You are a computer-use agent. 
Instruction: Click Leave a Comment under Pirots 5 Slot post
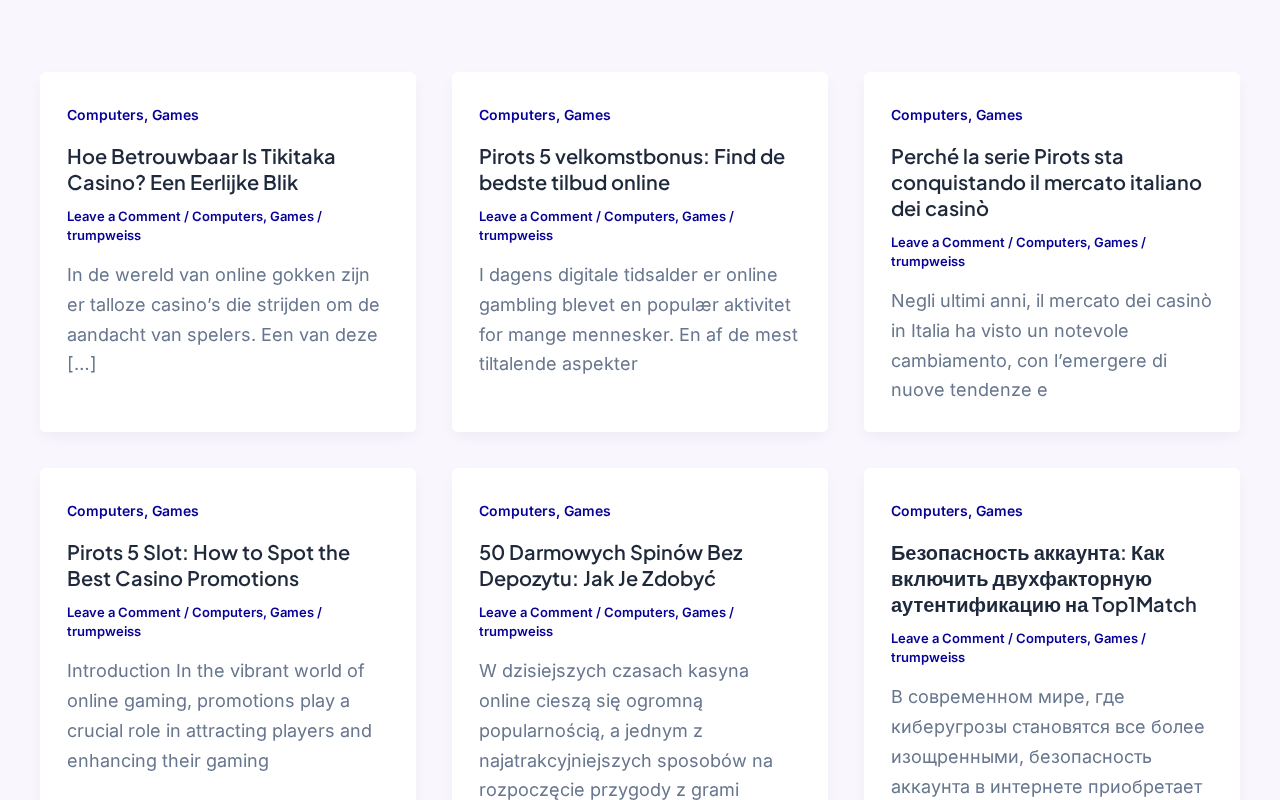click(x=124, y=612)
